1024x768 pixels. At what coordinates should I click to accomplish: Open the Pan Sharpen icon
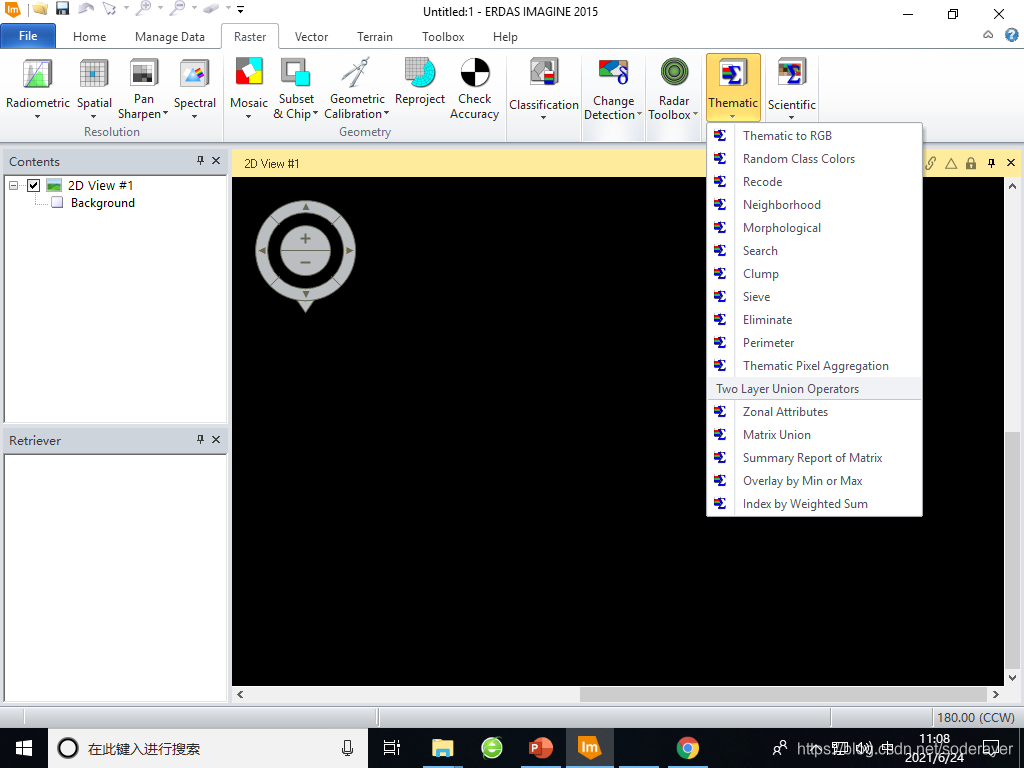tap(144, 72)
